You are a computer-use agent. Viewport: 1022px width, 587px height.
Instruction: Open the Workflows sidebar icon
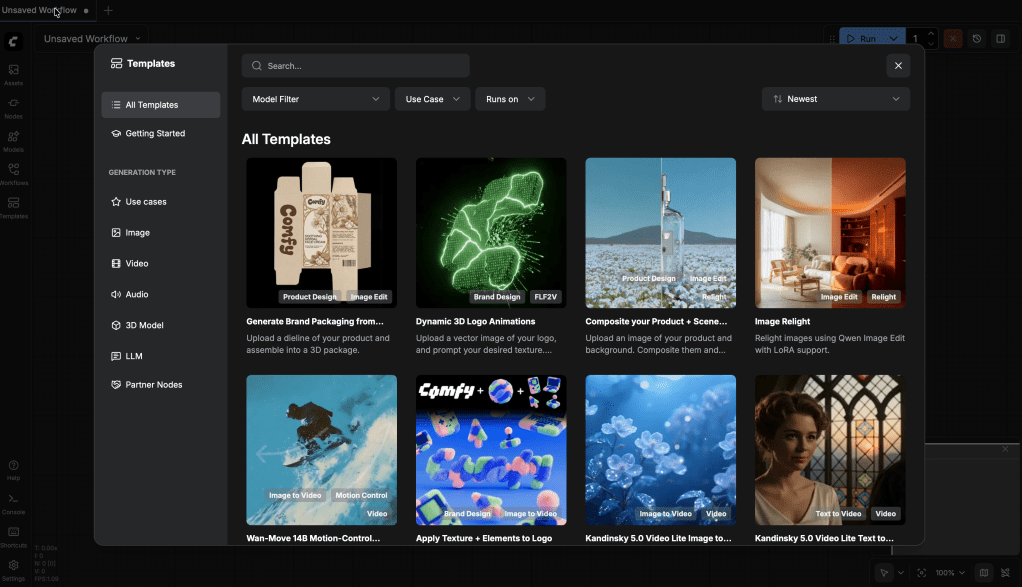click(x=13, y=174)
